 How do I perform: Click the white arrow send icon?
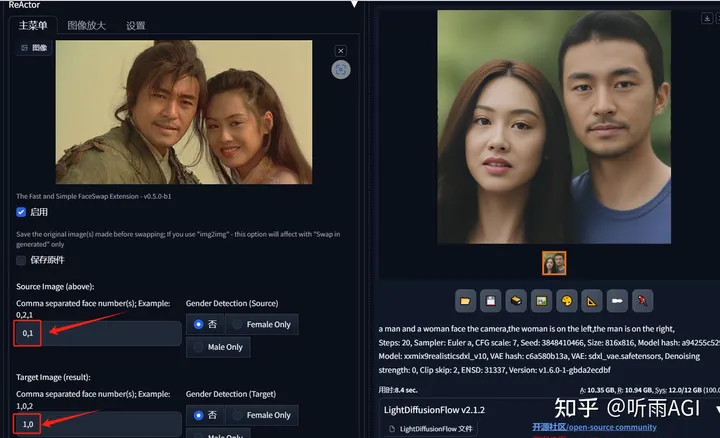[617, 301]
